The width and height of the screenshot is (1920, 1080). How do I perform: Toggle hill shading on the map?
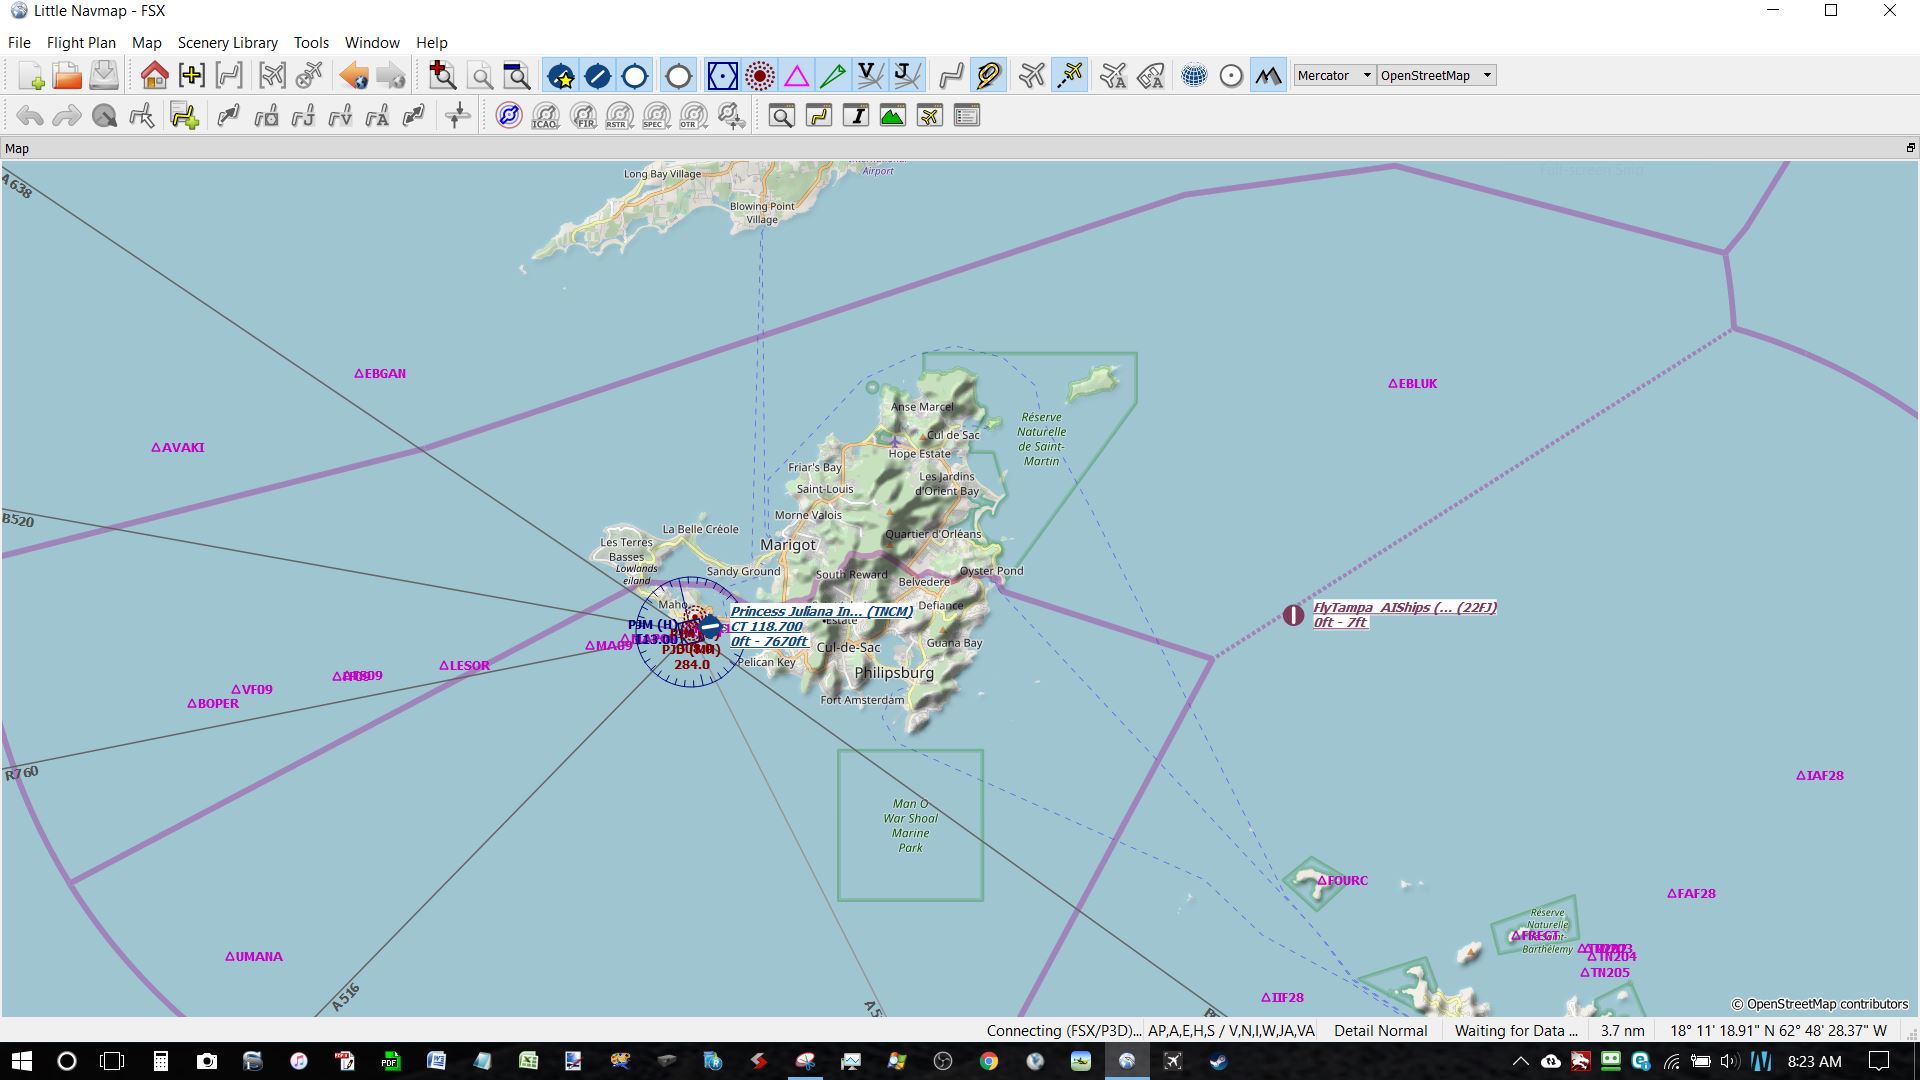coord(1267,75)
